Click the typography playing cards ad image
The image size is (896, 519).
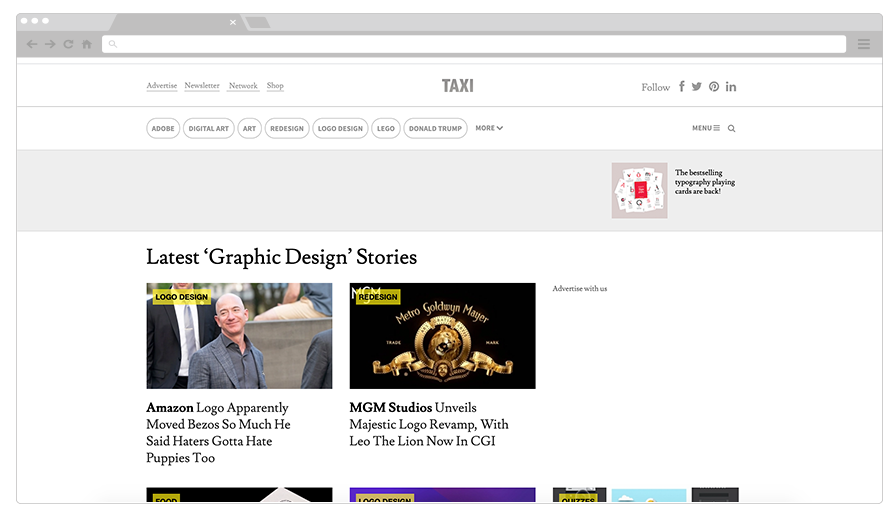[639, 190]
